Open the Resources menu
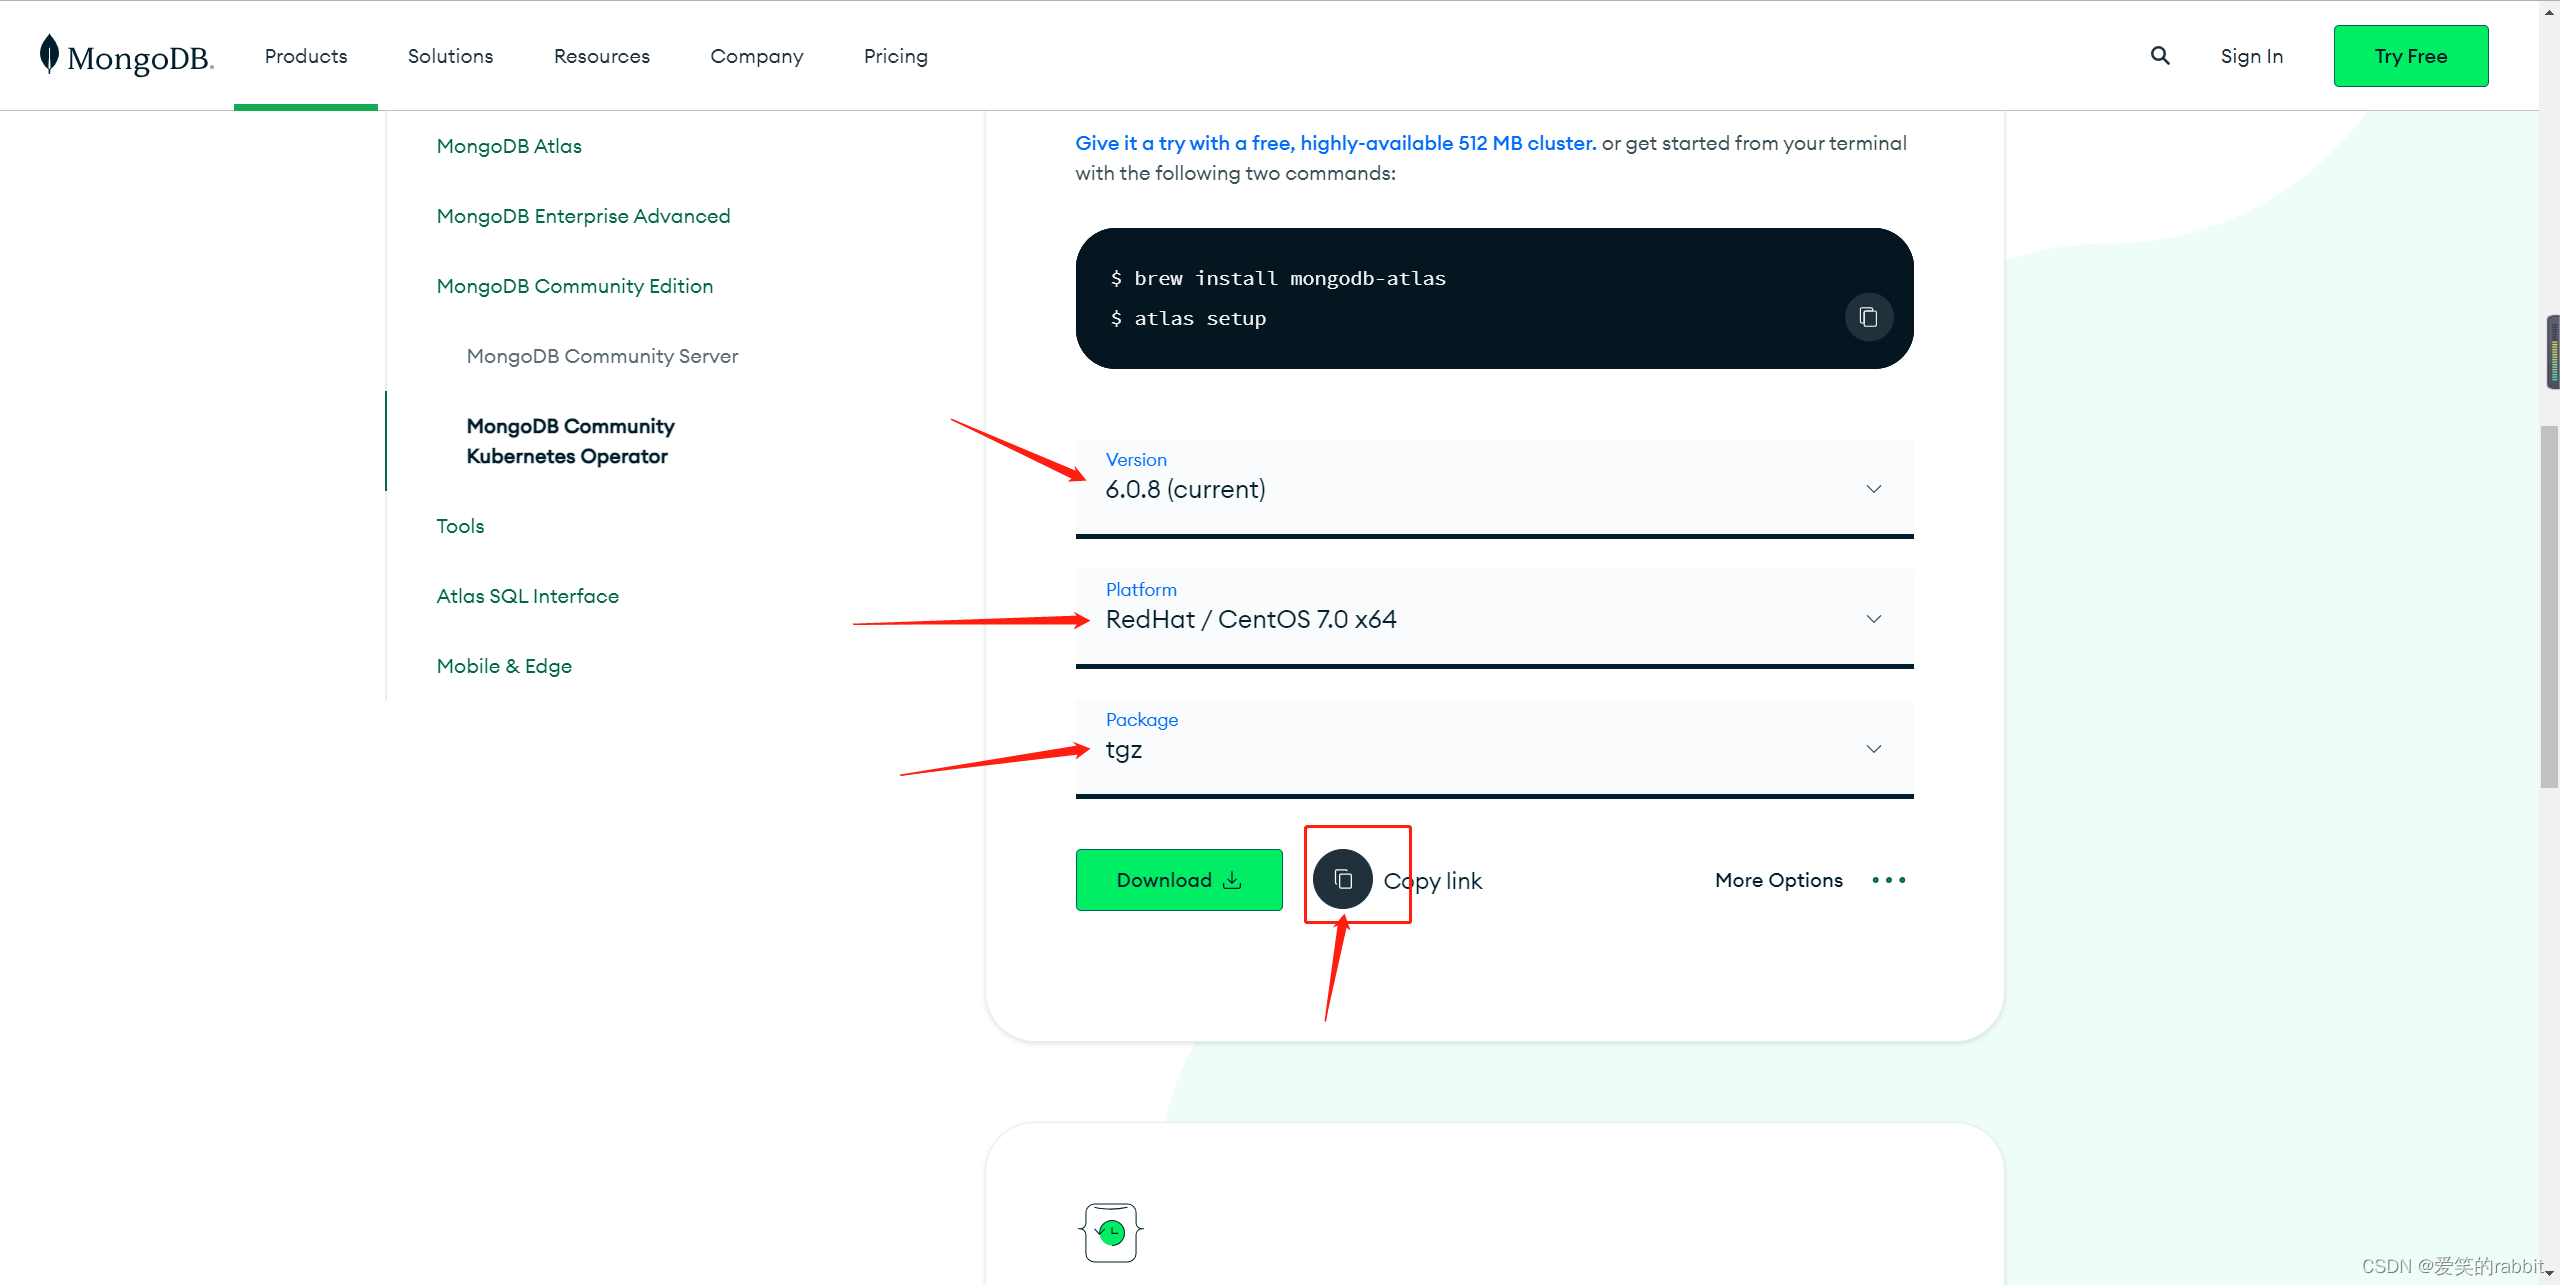2560x1285 pixels. coord(602,56)
